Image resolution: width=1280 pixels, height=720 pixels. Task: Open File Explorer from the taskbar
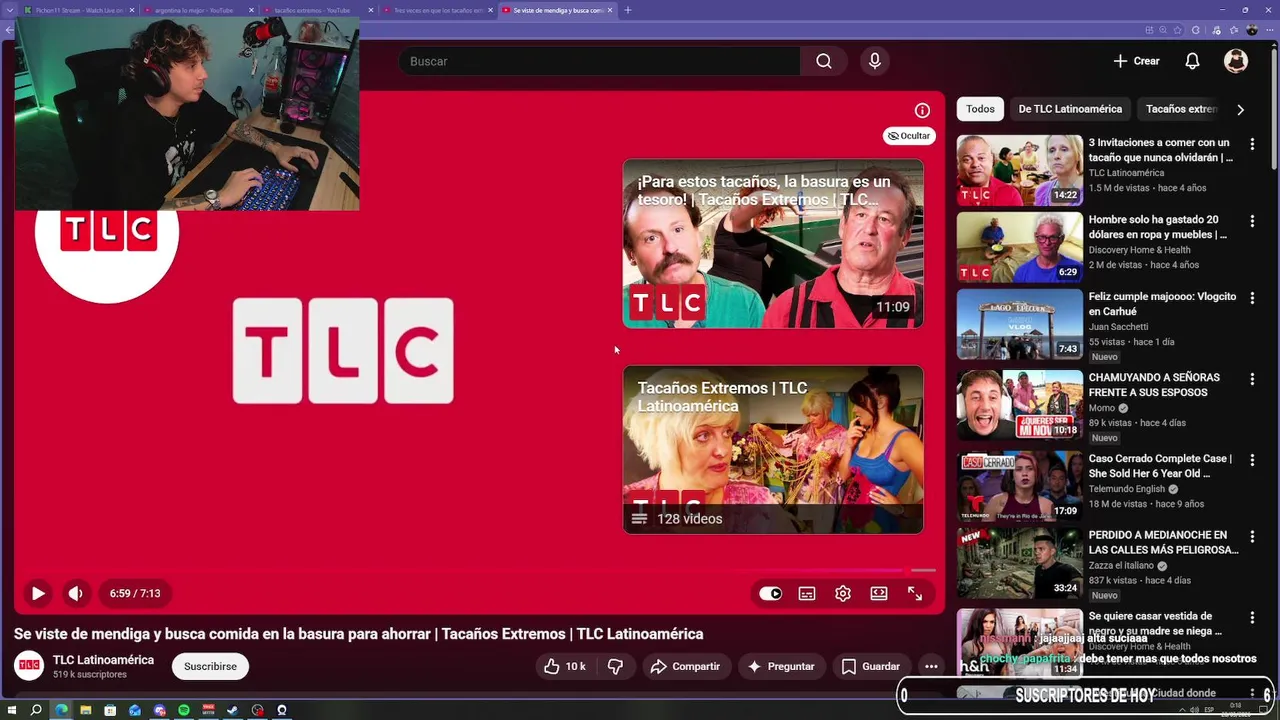[86, 710]
